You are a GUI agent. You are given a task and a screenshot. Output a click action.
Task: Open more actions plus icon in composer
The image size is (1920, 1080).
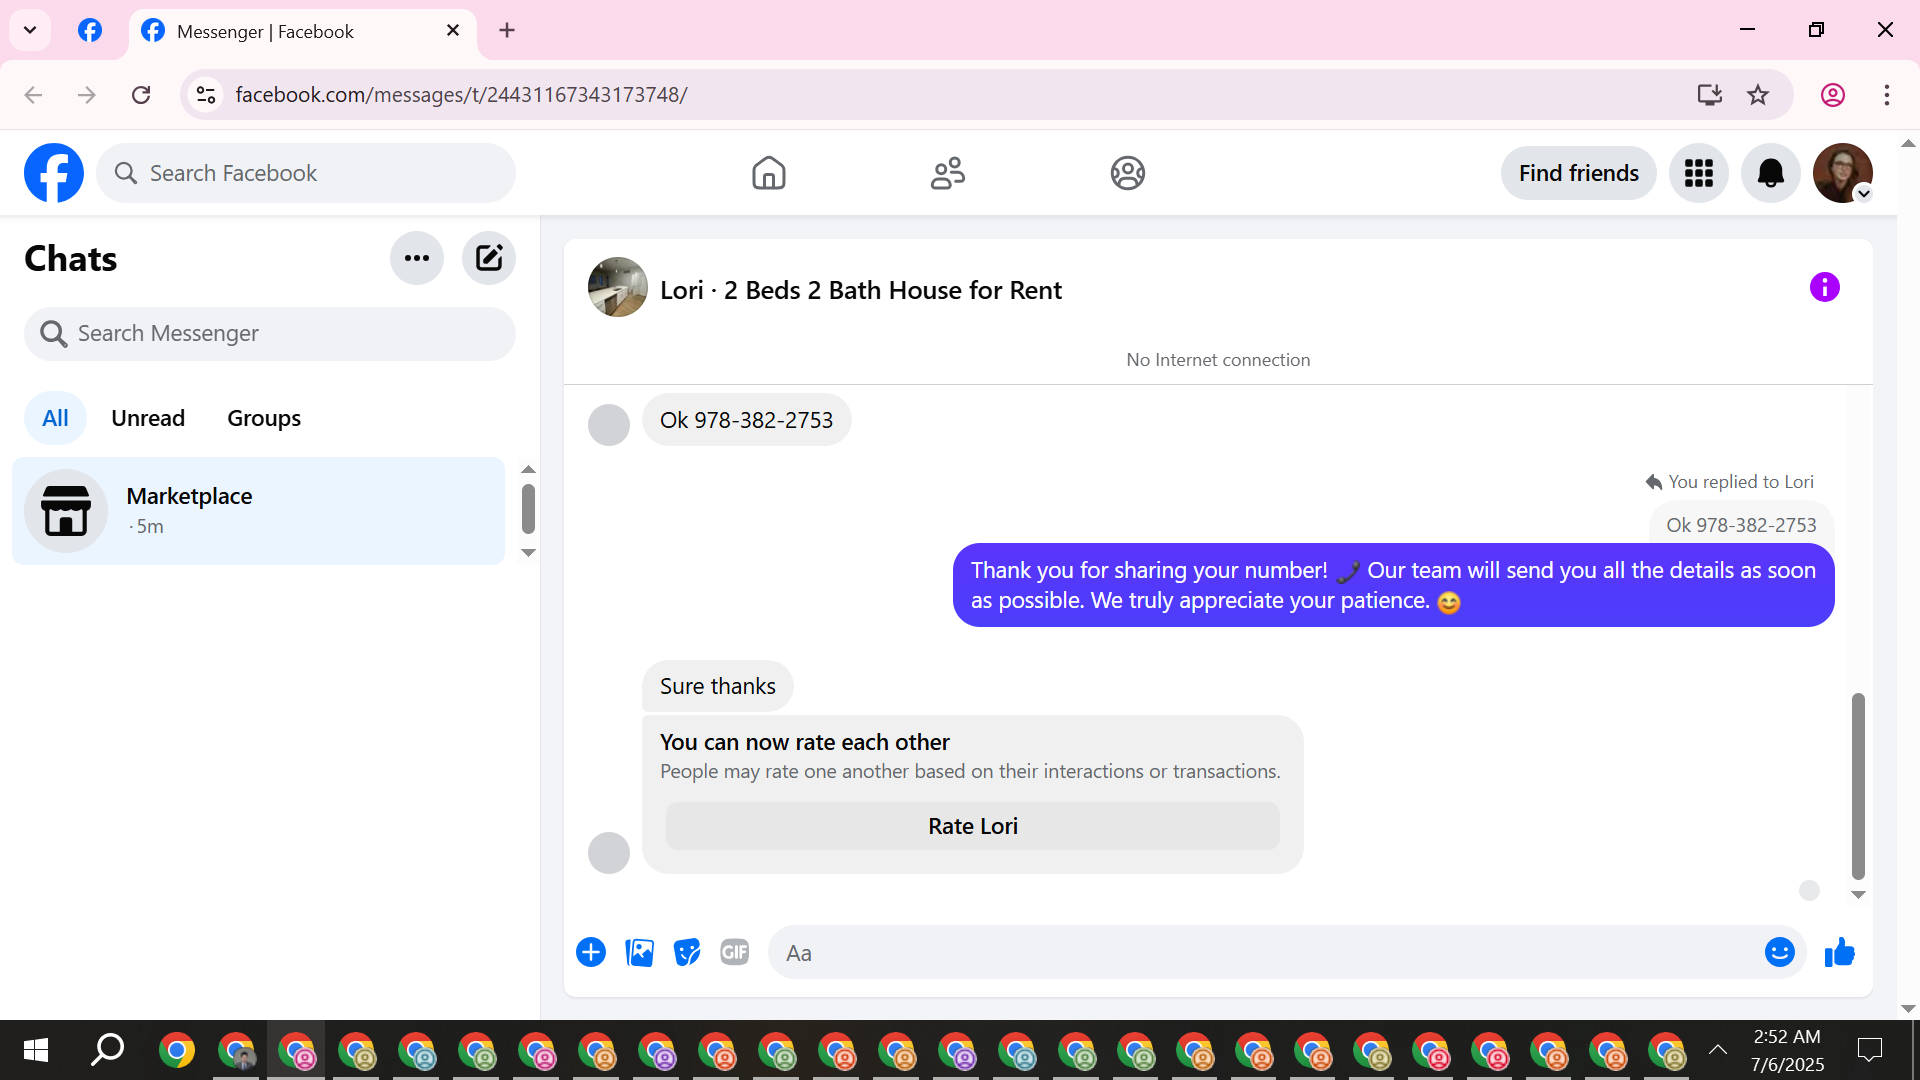tap(591, 952)
